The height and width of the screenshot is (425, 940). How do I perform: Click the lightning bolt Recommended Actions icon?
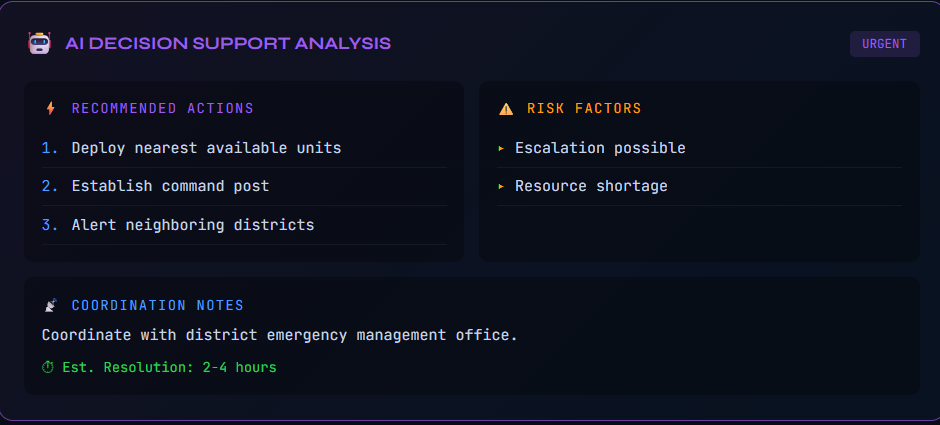point(51,108)
